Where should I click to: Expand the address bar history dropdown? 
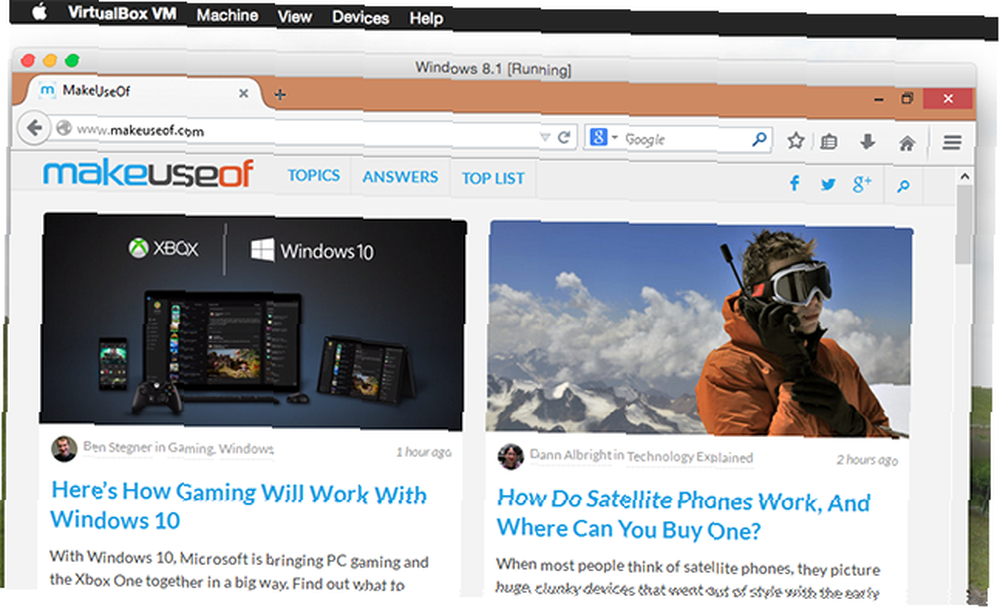pyautogui.click(x=545, y=137)
